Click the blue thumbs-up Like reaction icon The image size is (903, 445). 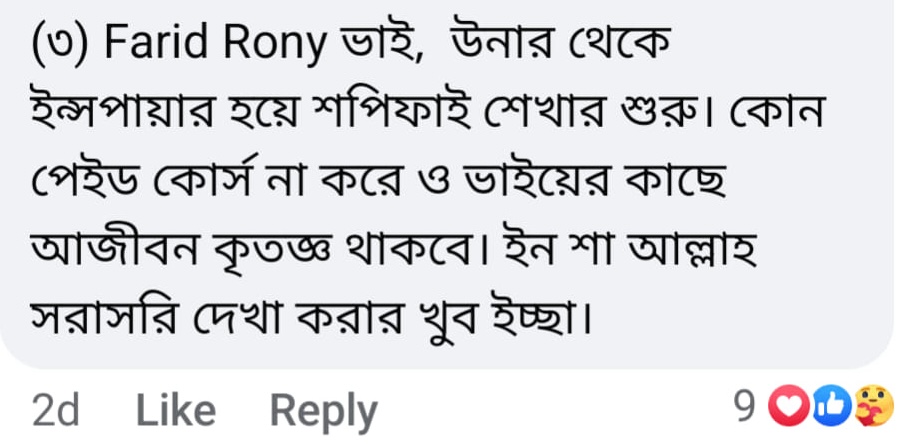[829, 406]
